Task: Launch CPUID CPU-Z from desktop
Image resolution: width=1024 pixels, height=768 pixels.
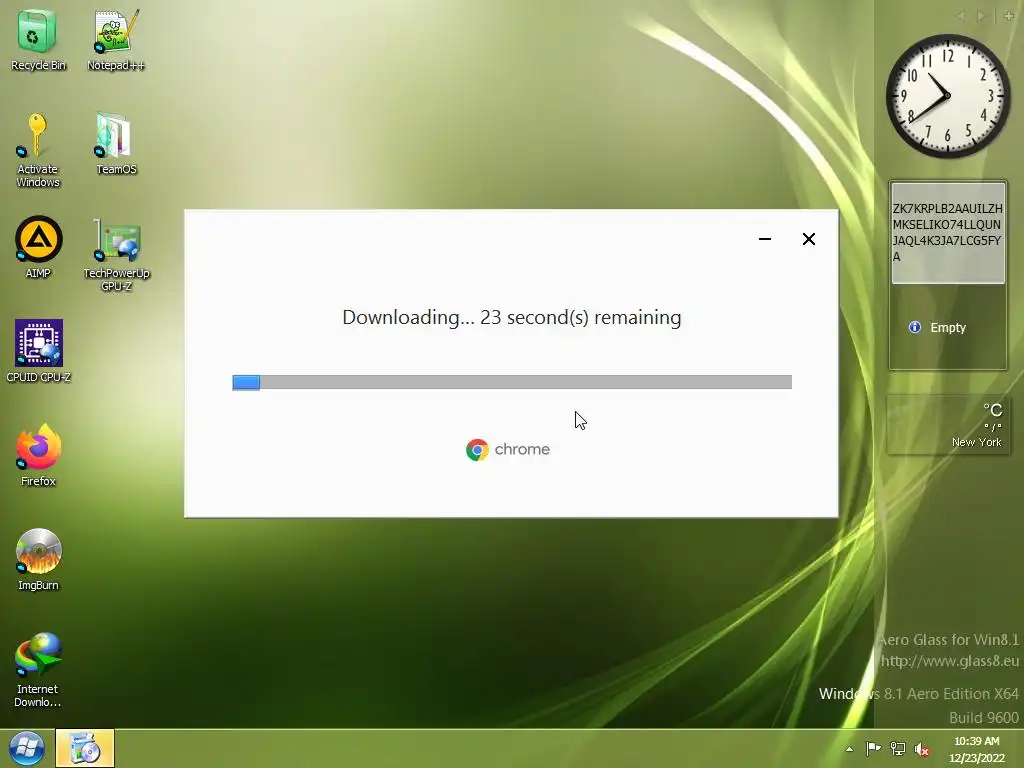Action: click(x=38, y=351)
